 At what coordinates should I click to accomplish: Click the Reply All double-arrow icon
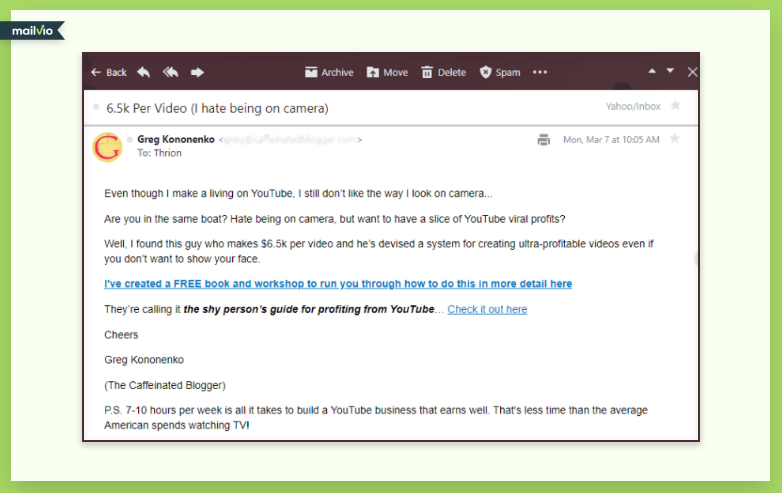coord(171,72)
